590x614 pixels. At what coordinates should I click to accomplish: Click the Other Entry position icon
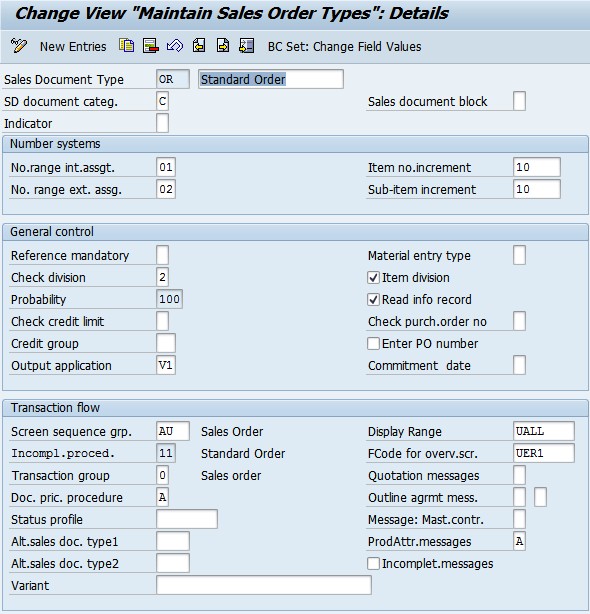(247, 46)
